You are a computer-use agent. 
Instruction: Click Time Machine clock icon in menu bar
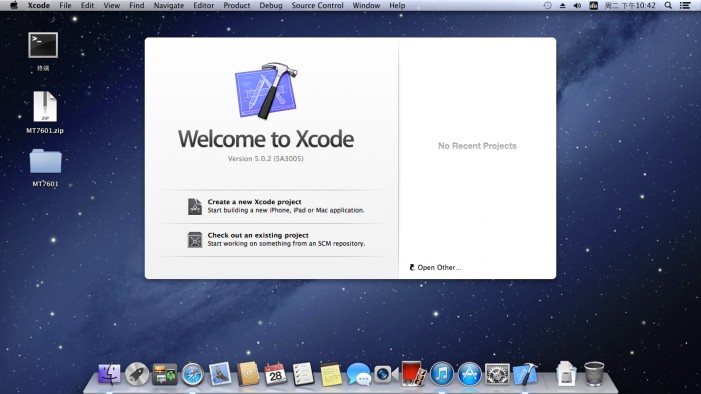coord(547,5)
